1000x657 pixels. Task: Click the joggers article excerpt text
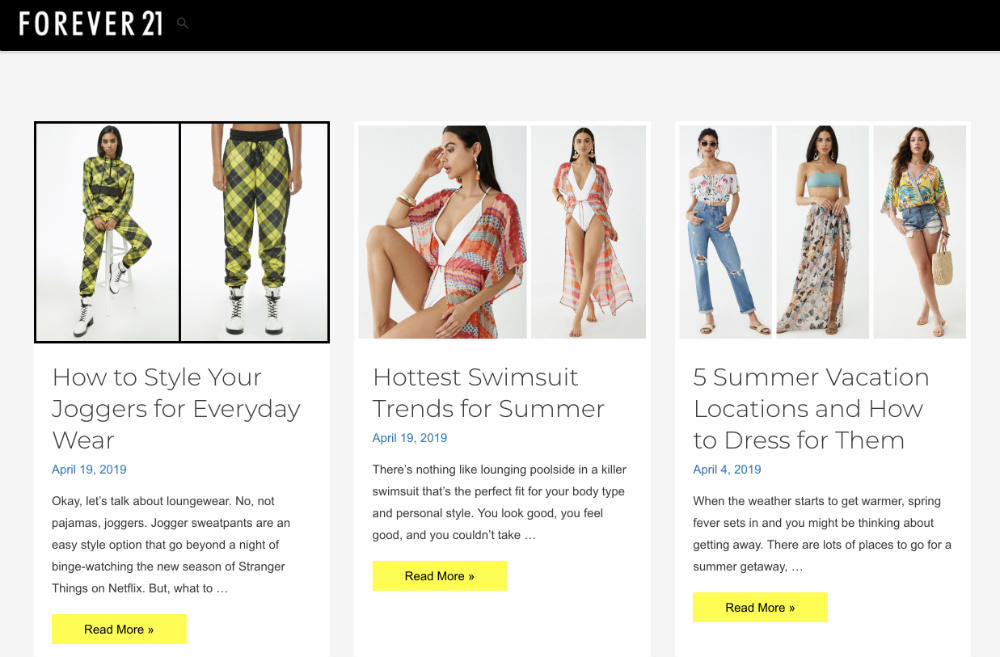pos(171,545)
